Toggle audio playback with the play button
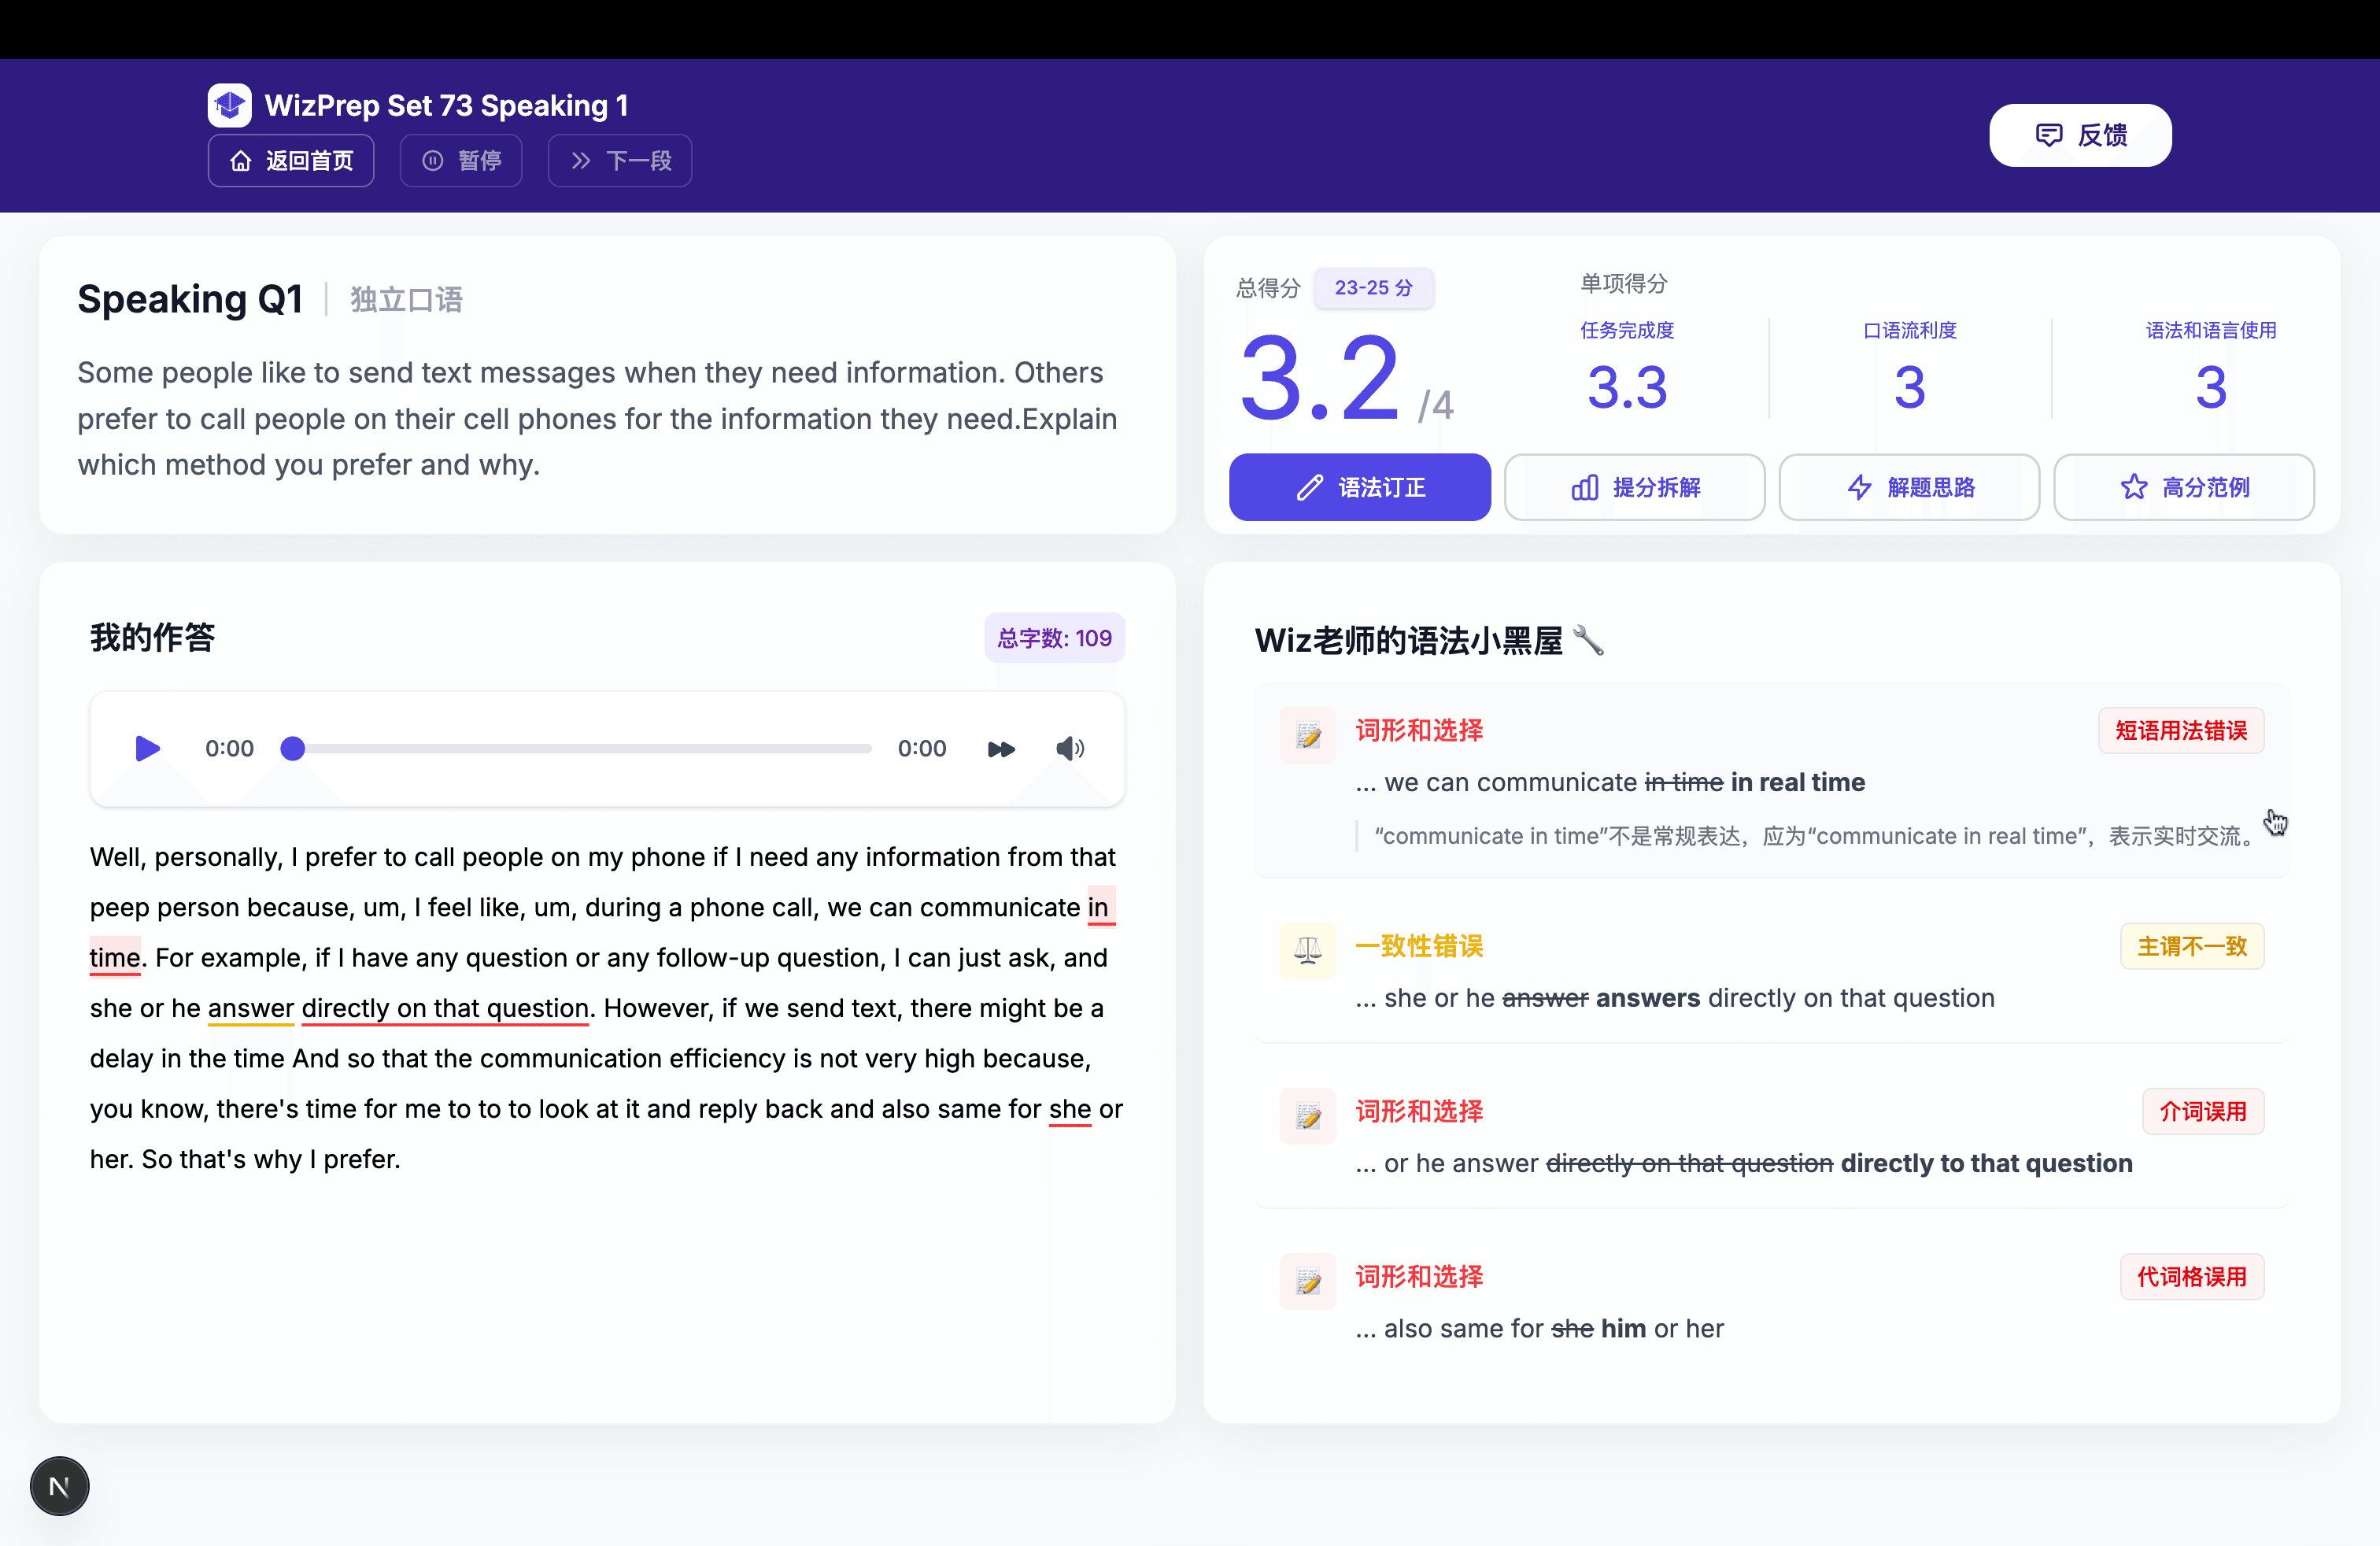2380x1546 pixels. 146,748
